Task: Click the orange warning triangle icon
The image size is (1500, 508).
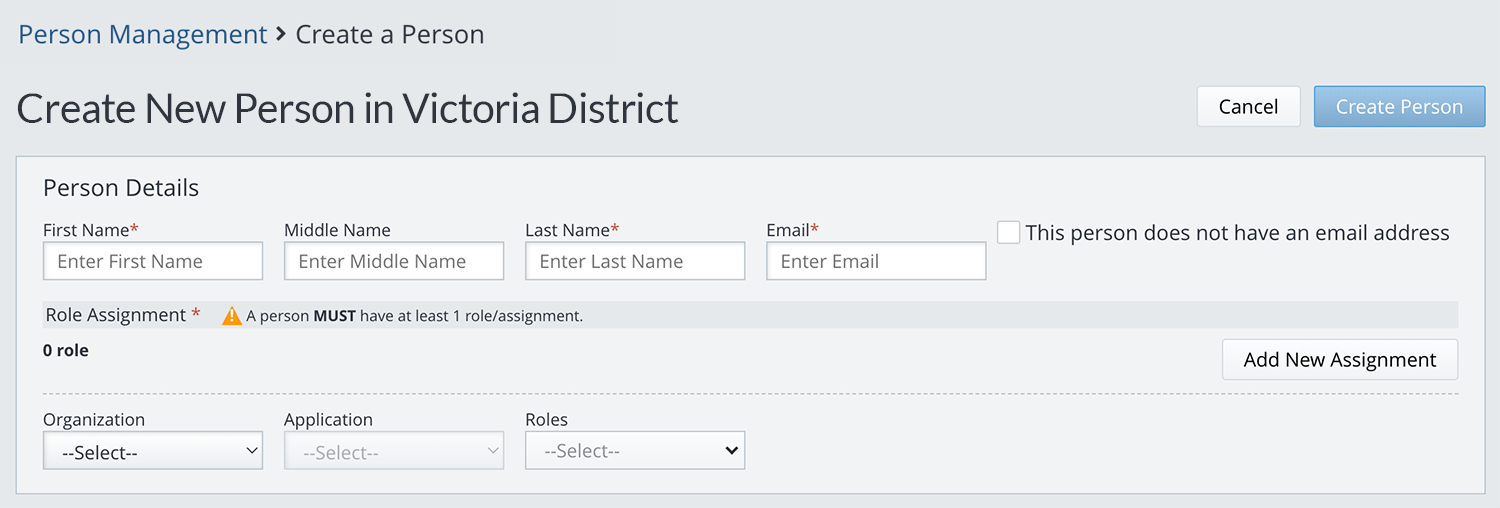Action: [x=232, y=316]
